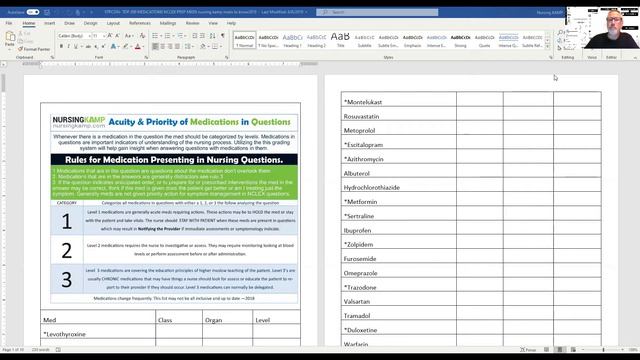Click the Shading paint bucket icon

203,47
